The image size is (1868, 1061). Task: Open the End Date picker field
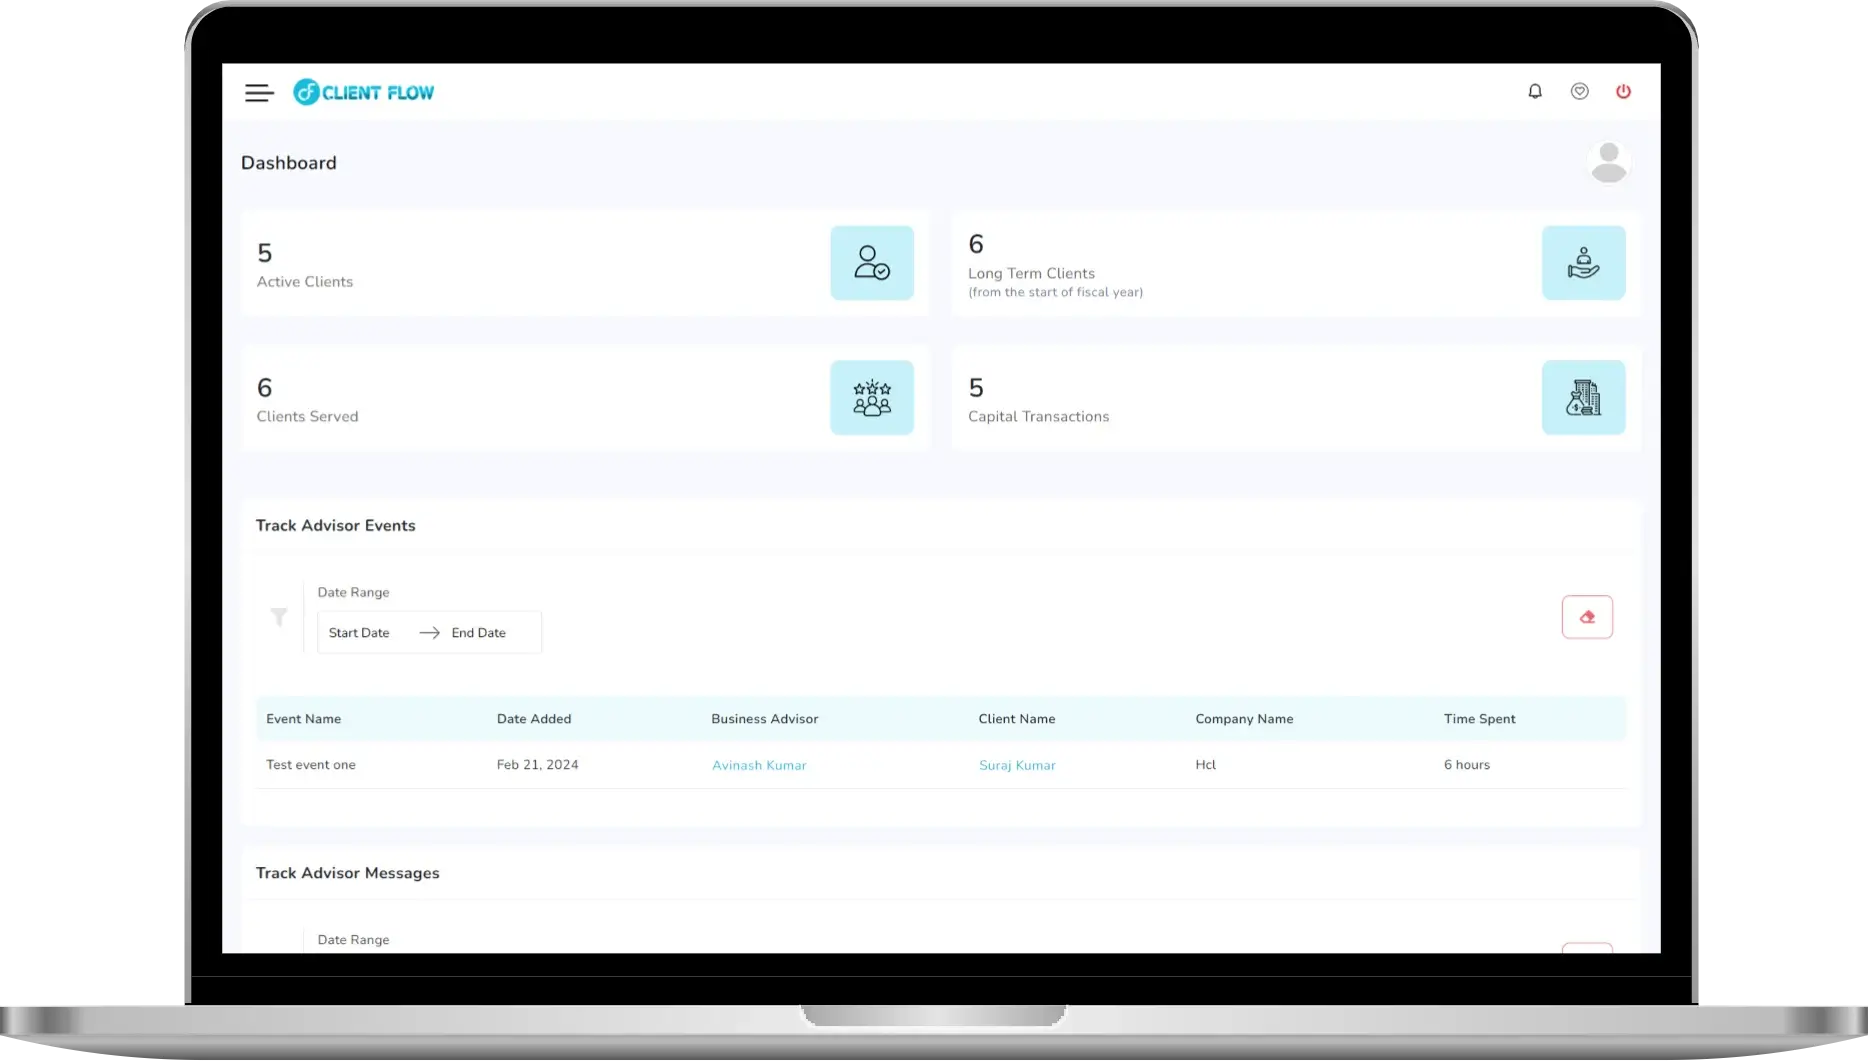click(x=479, y=633)
